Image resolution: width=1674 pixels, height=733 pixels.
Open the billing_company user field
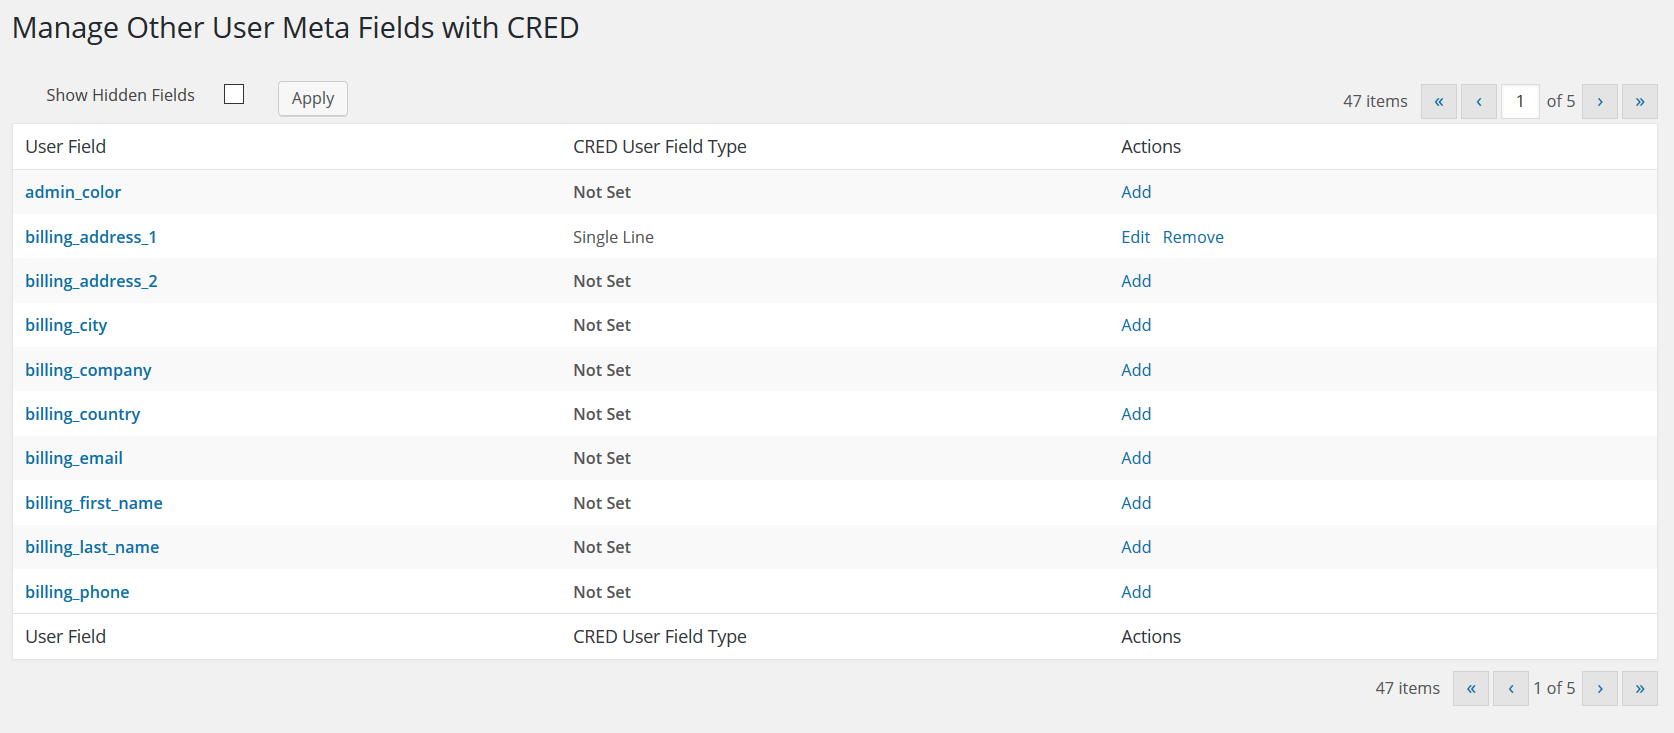[88, 370]
